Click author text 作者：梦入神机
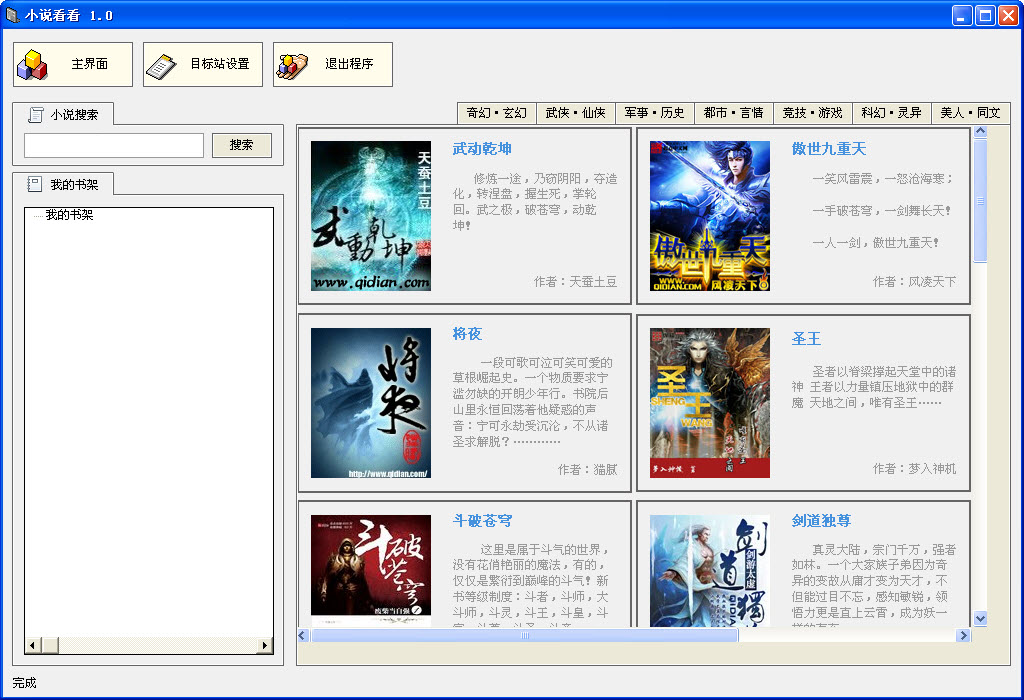Image resolution: width=1024 pixels, height=700 pixels. [914, 469]
